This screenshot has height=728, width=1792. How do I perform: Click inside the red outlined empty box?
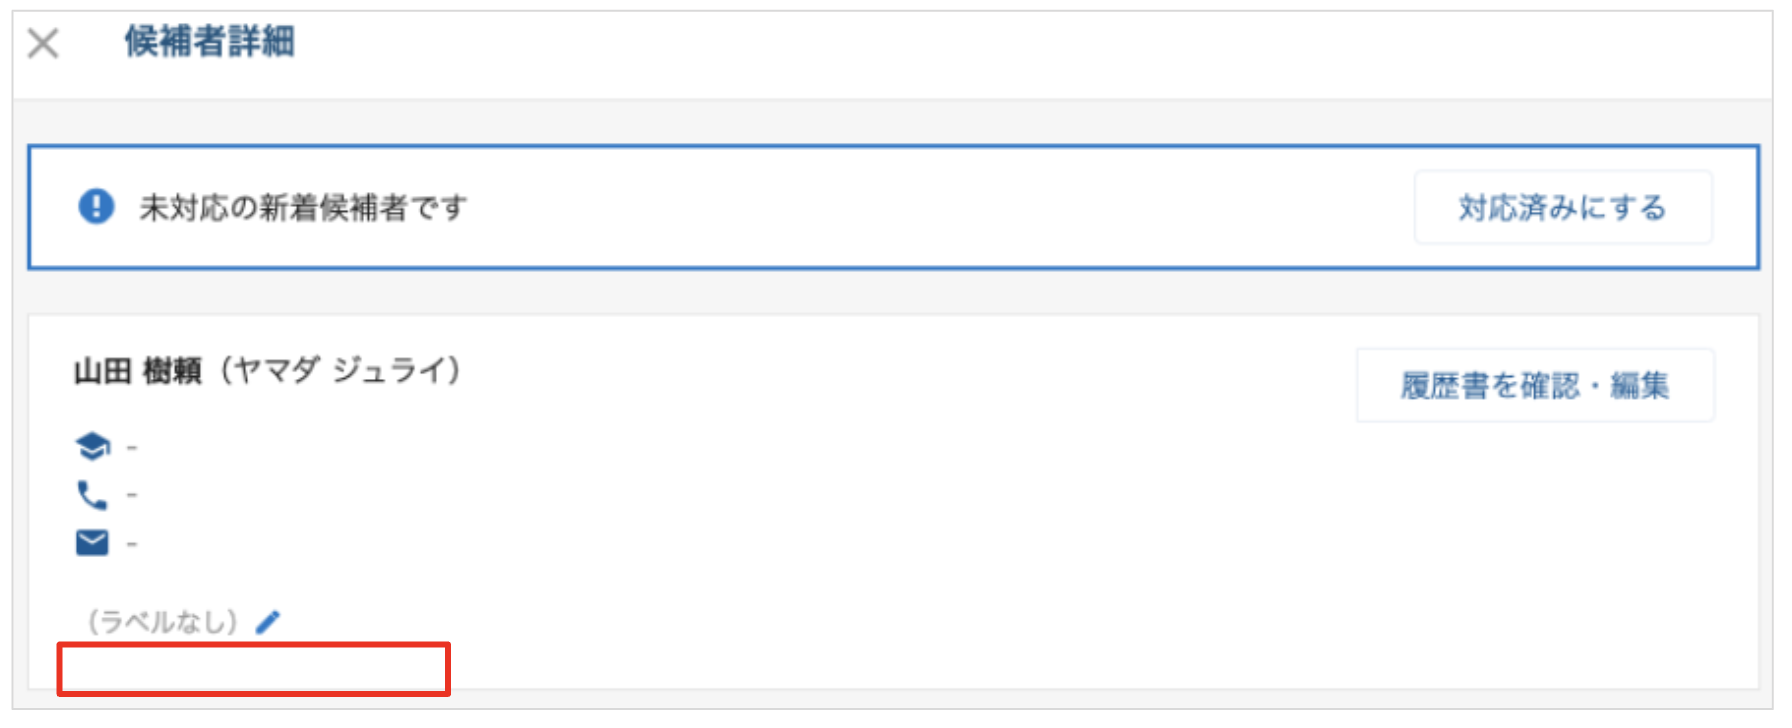pyautogui.click(x=253, y=669)
